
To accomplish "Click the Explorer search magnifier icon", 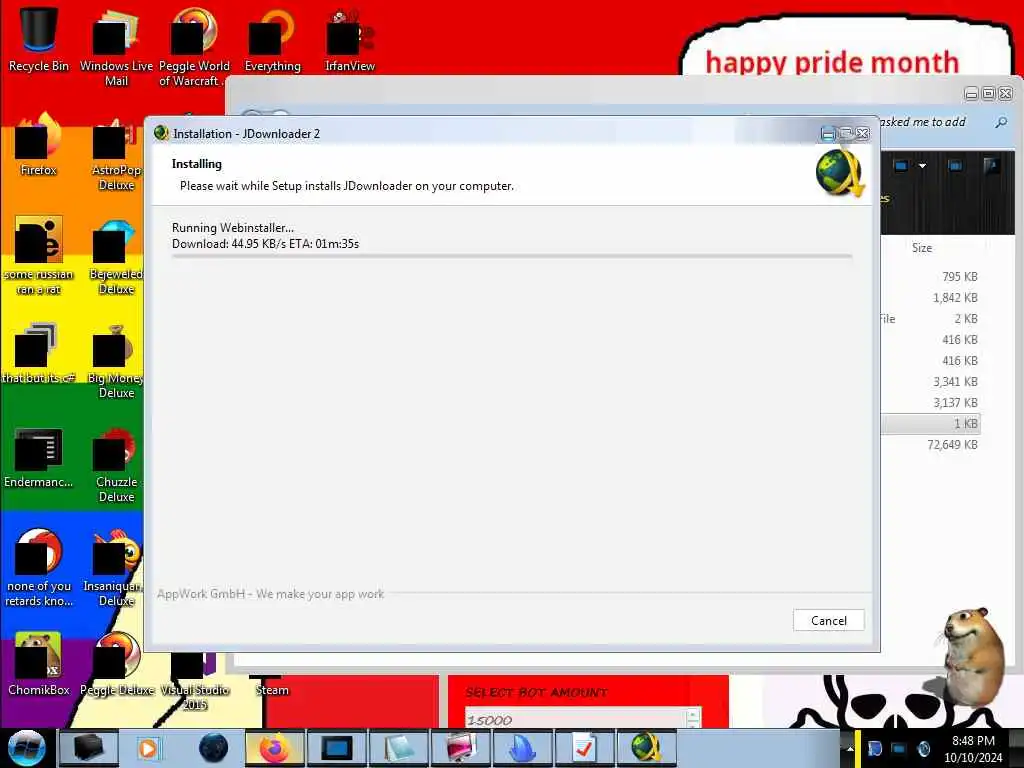I will 1000,122.
